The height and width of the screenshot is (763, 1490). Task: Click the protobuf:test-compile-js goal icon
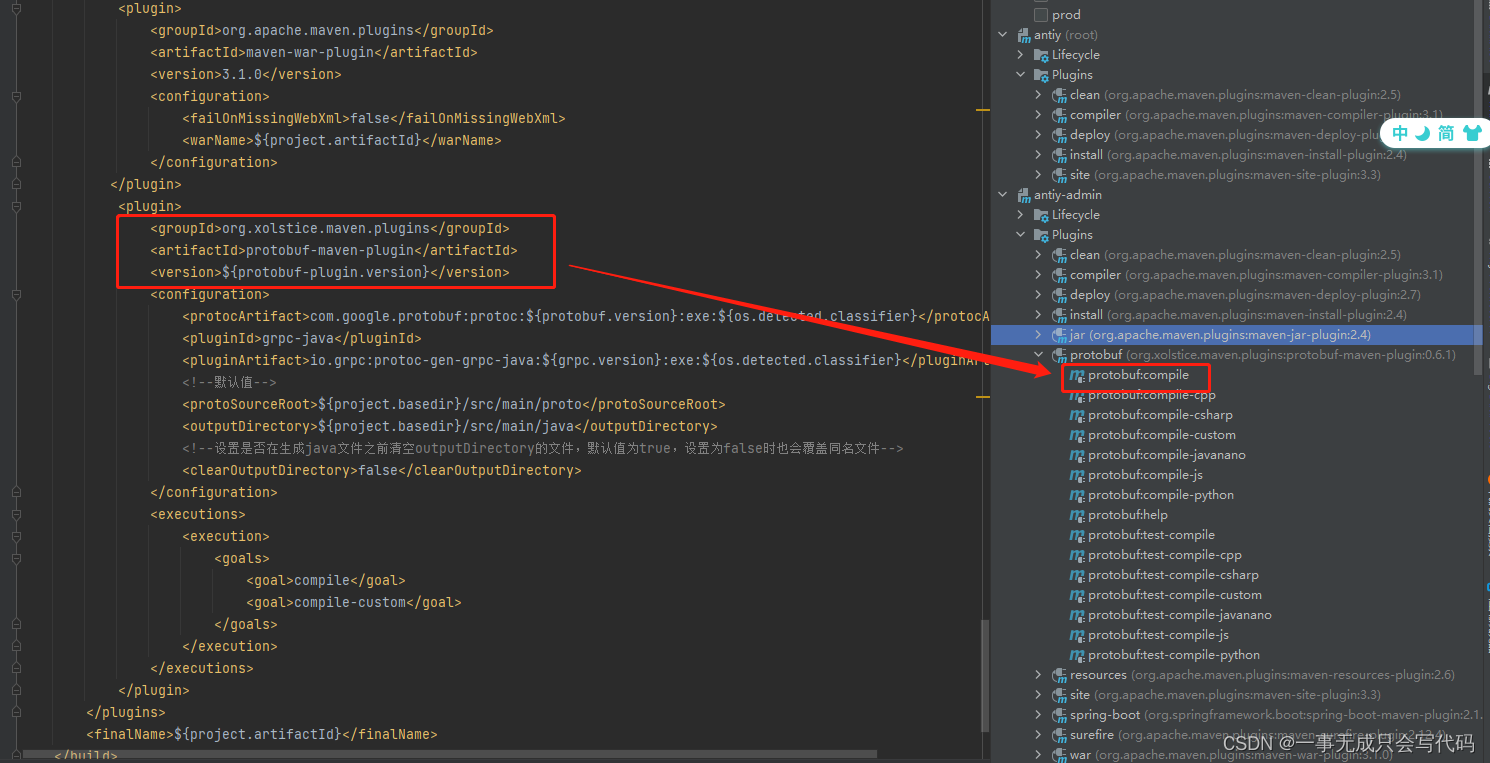1077,635
